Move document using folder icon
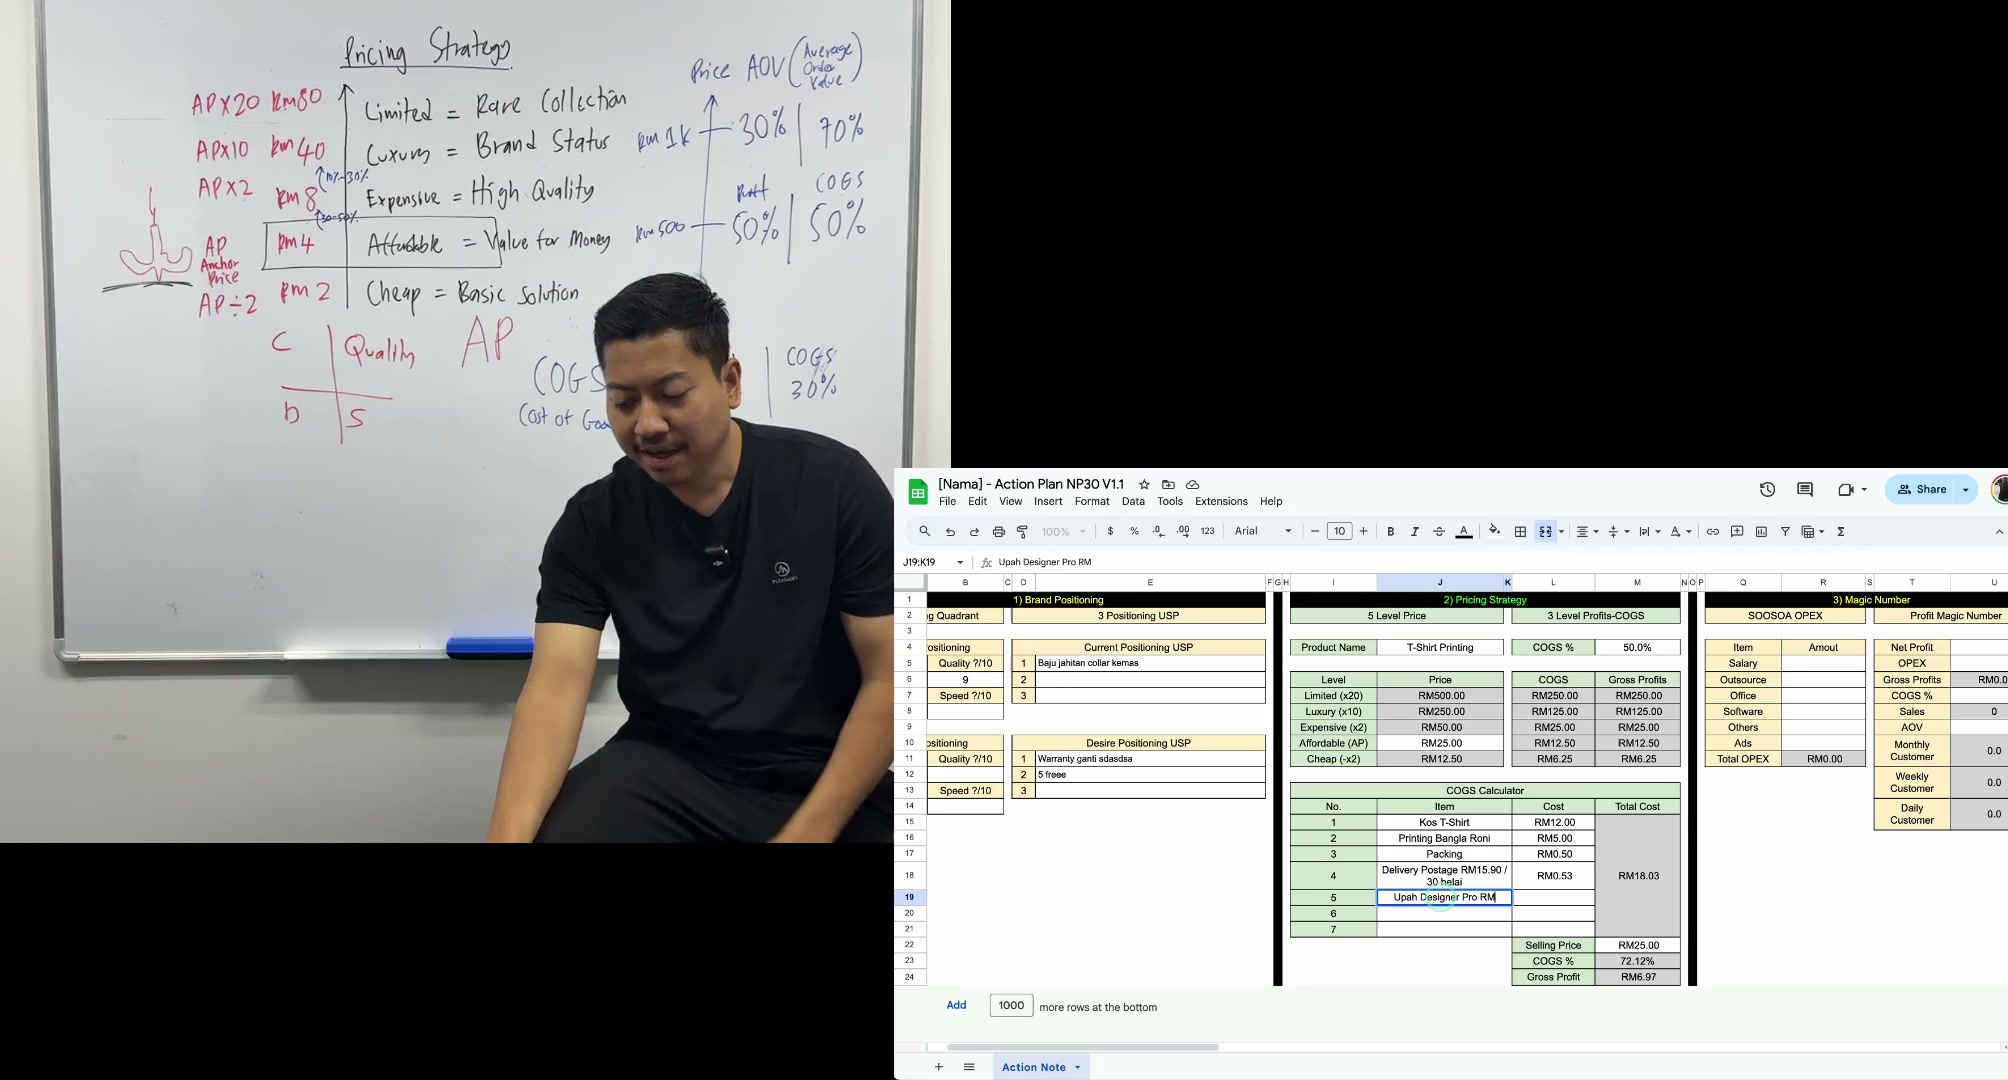The image size is (2008, 1080). [1168, 484]
